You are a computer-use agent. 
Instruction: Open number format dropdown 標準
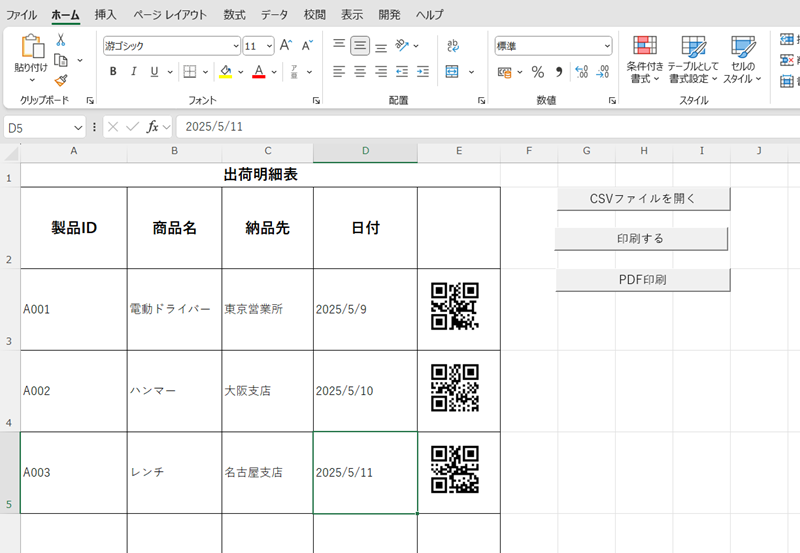pyautogui.click(x=607, y=46)
